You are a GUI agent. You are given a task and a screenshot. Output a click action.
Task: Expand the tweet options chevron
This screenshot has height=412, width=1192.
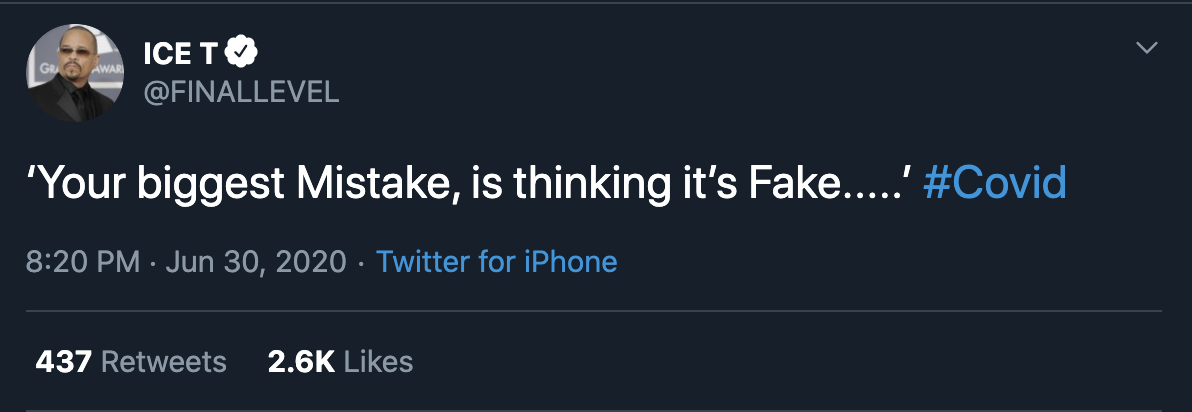pos(1147,48)
